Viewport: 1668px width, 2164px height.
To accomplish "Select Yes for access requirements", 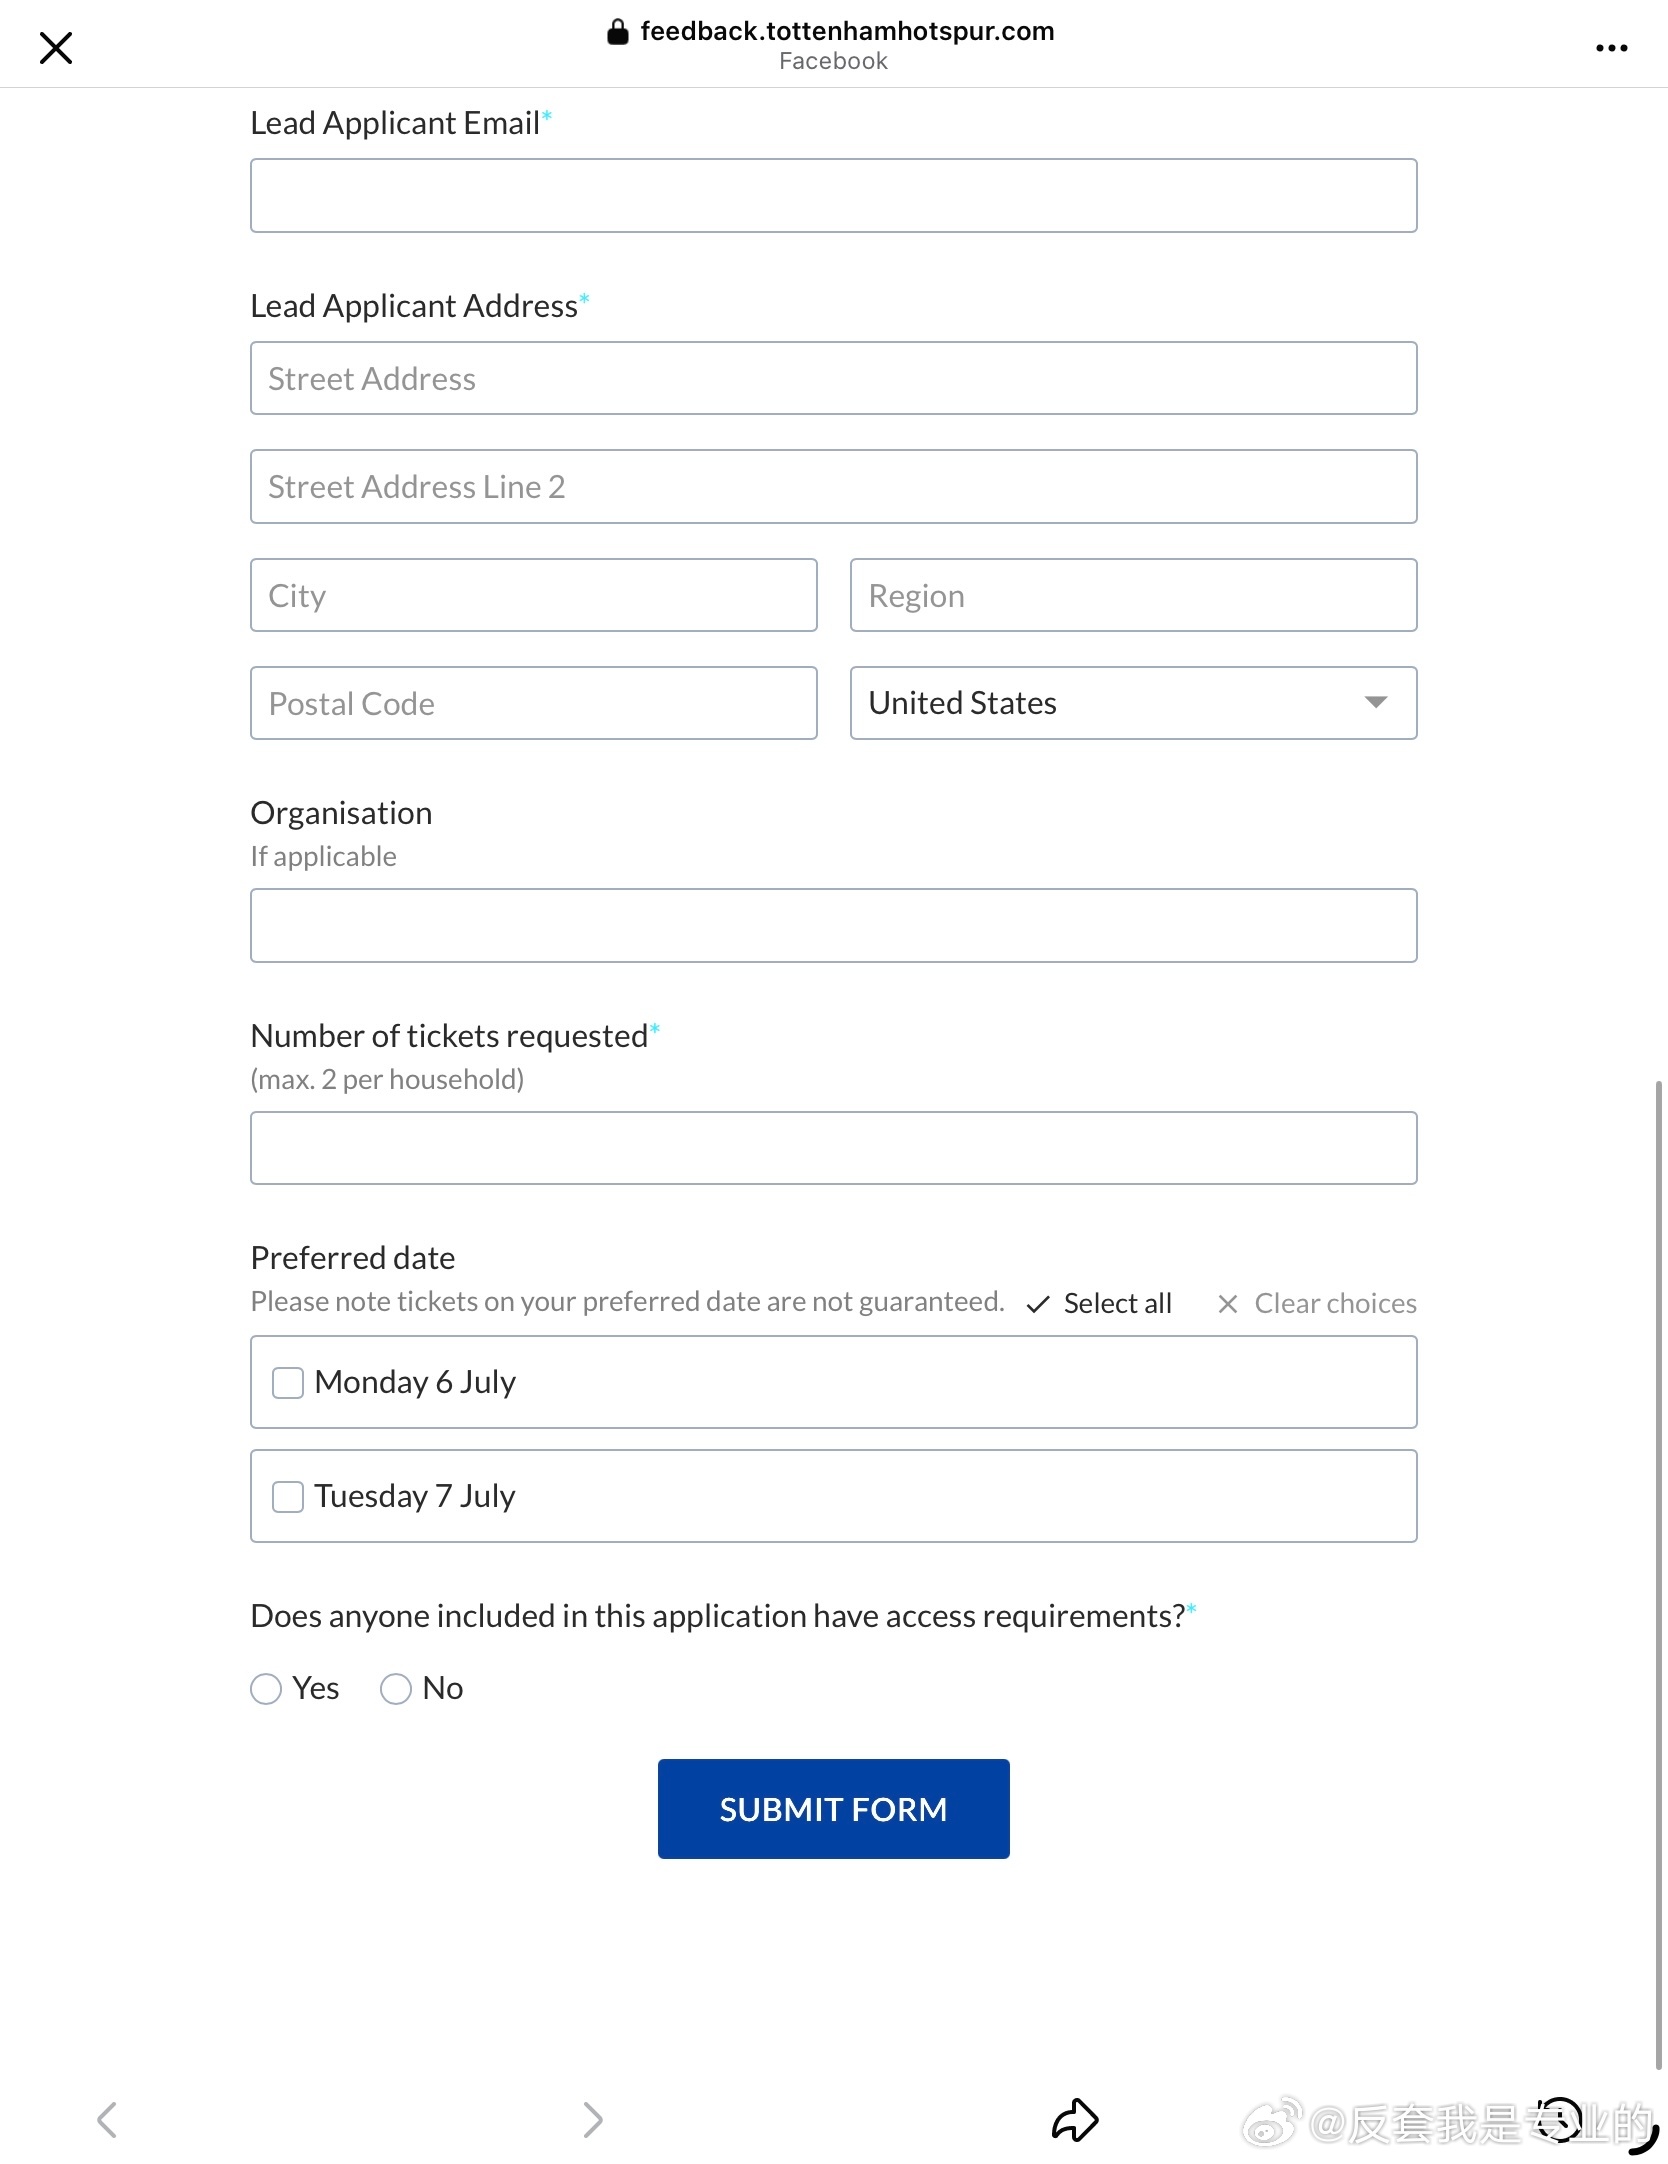I will (x=266, y=1689).
